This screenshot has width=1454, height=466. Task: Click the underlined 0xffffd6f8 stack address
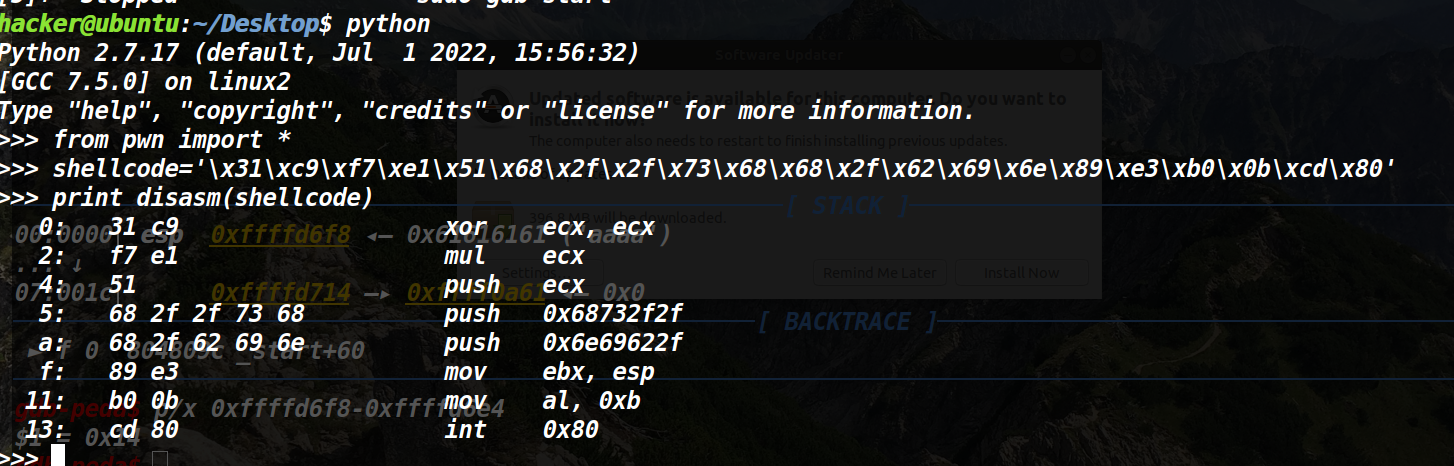pyautogui.click(x=280, y=236)
